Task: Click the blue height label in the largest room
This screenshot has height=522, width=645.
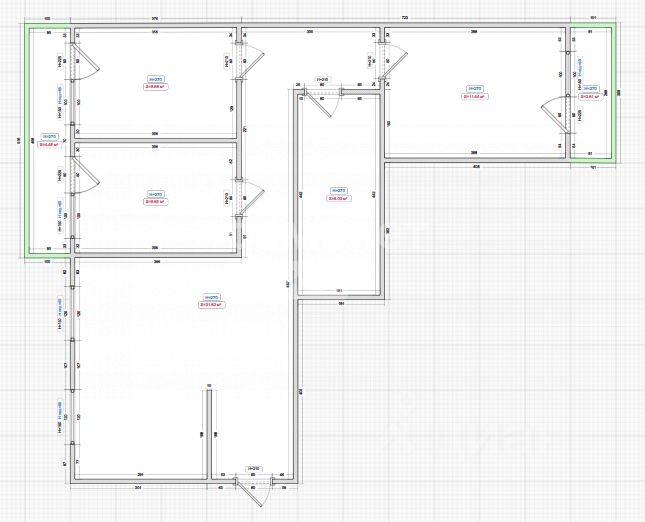Action: [x=212, y=297]
